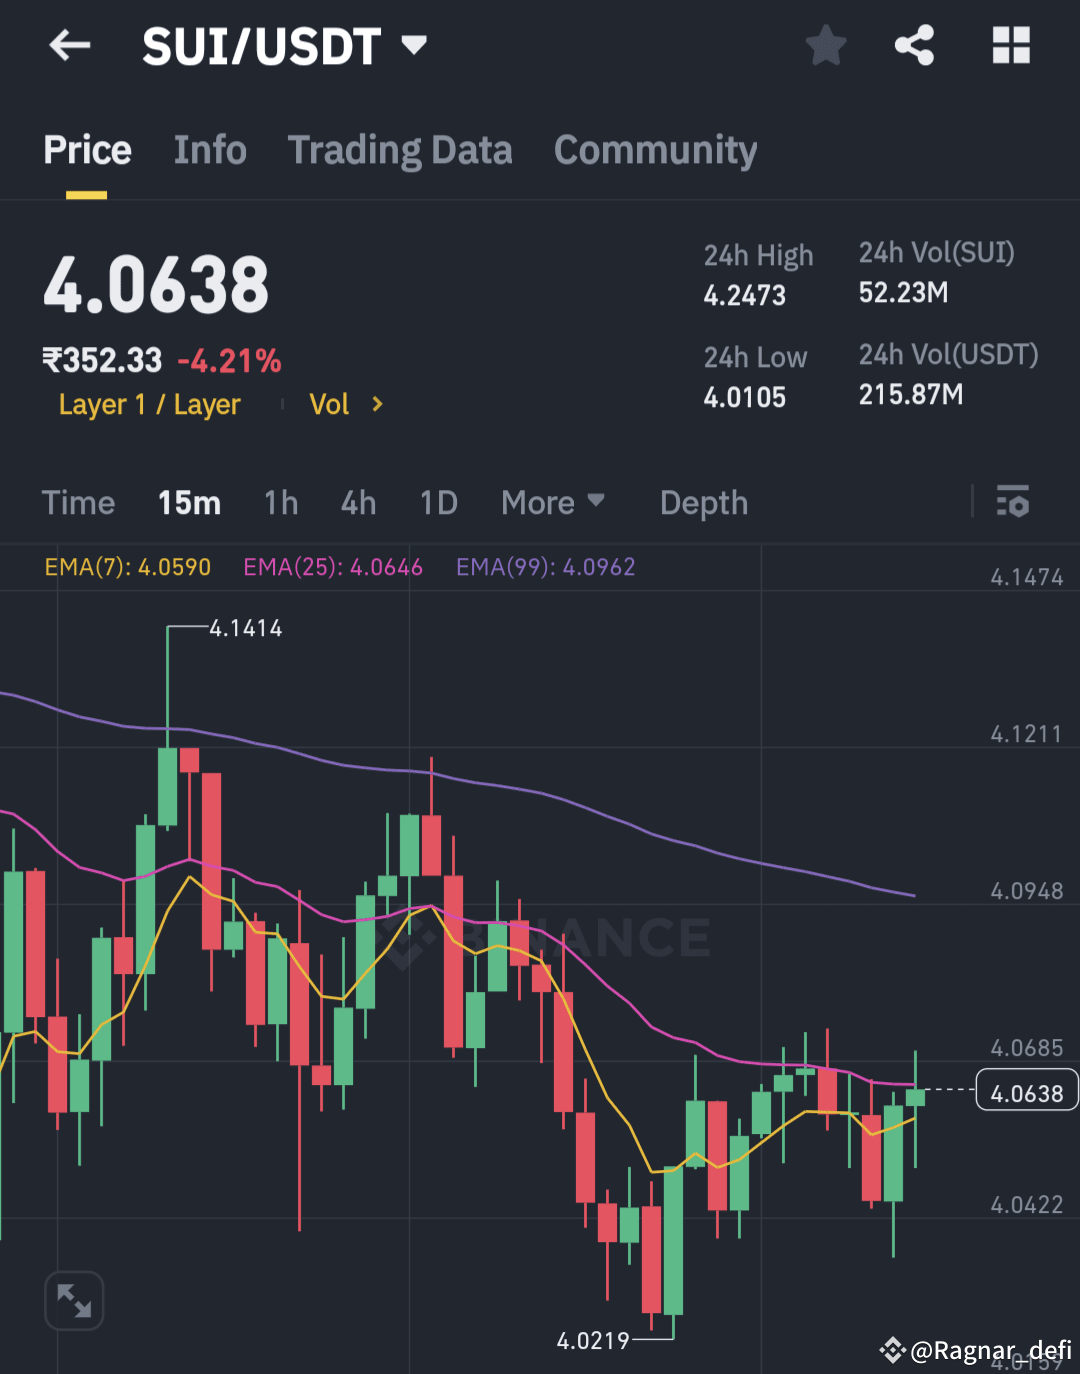Switch to the Trading Data tab
Screen dimensions: 1080x1374
[x=400, y=149]
